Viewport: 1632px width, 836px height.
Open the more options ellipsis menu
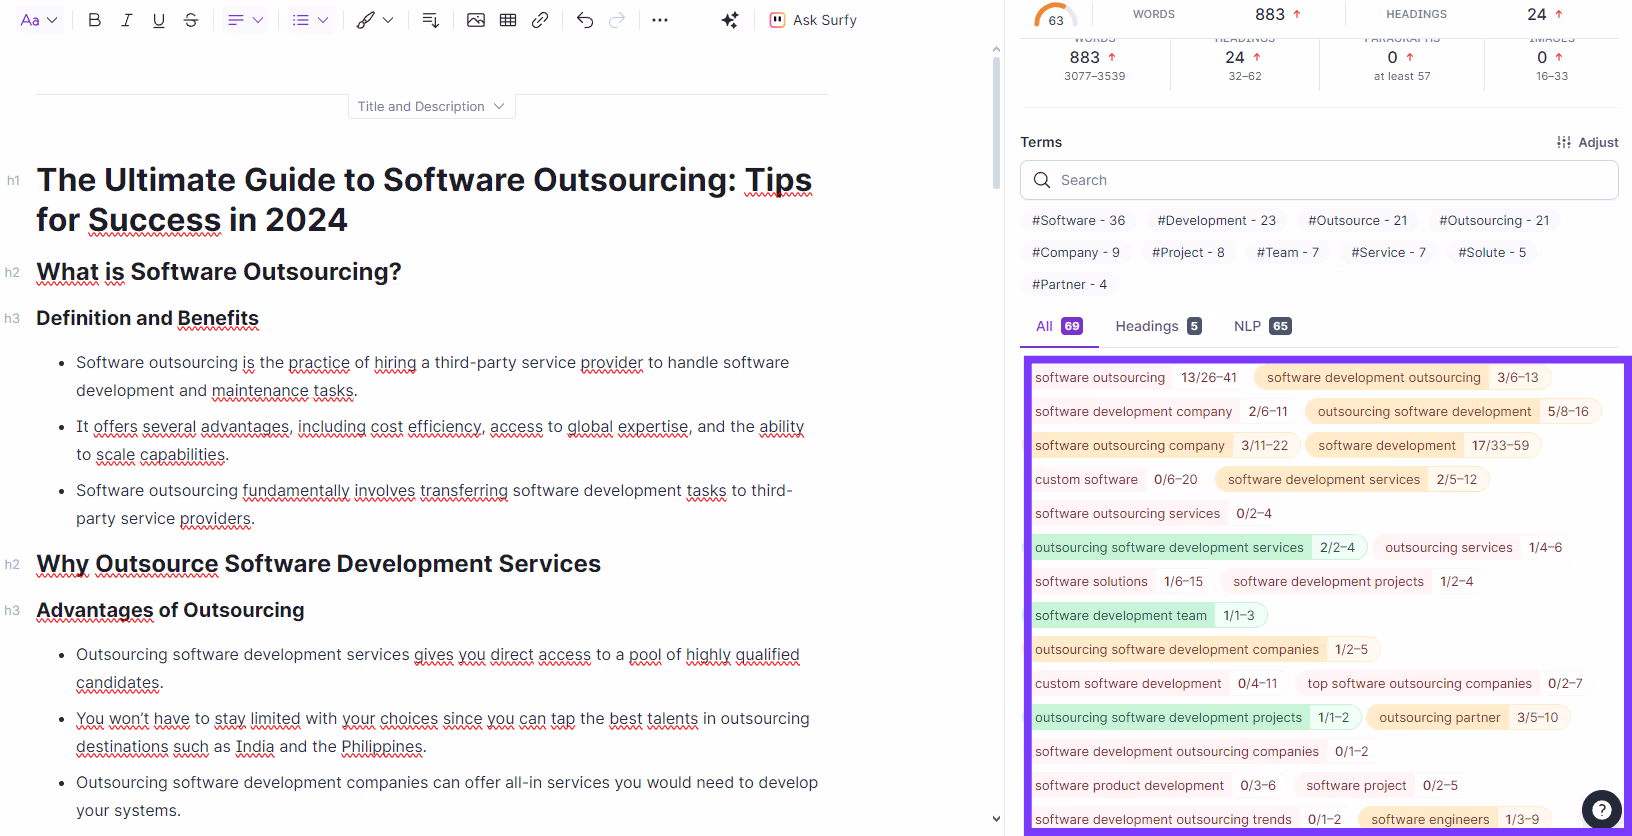coord(660,20)
